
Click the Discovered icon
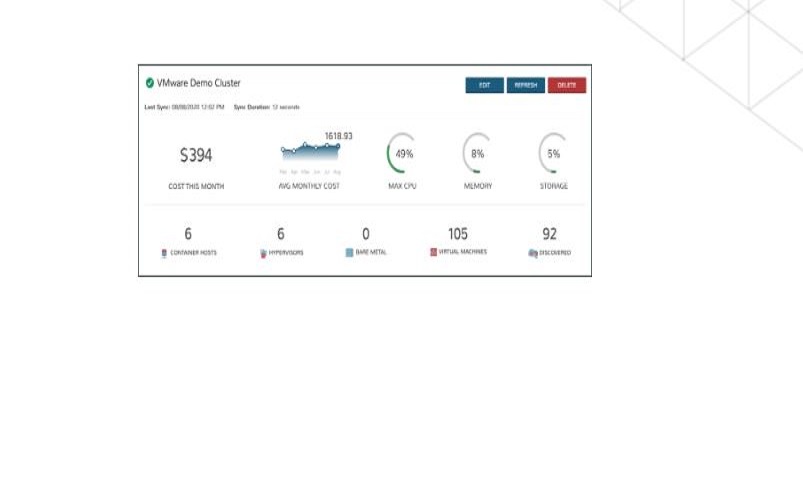(x=533, y=253)
